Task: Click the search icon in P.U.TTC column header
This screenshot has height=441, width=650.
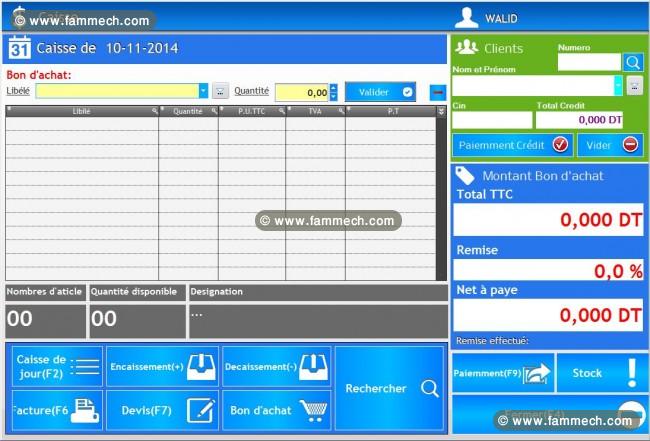Action: 281,111
